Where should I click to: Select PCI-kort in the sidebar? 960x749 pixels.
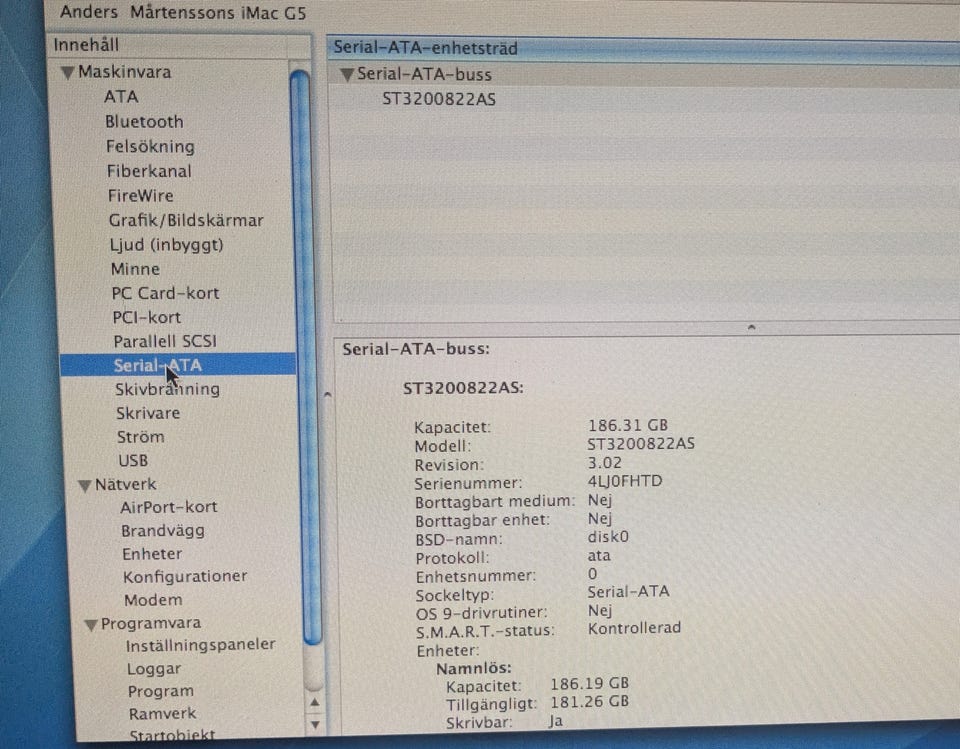pos(146,317)
